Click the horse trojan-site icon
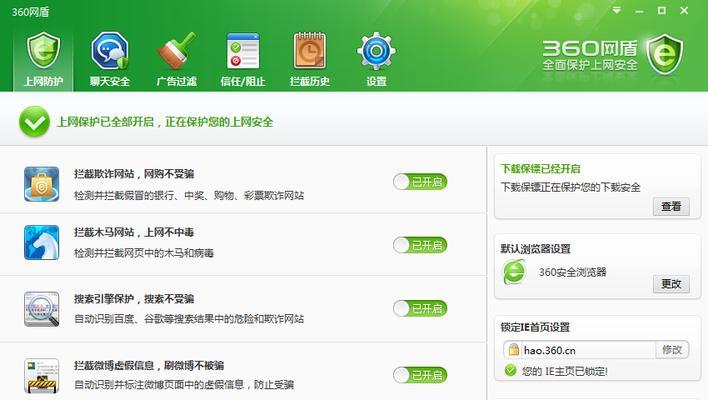 click(42, 242)
